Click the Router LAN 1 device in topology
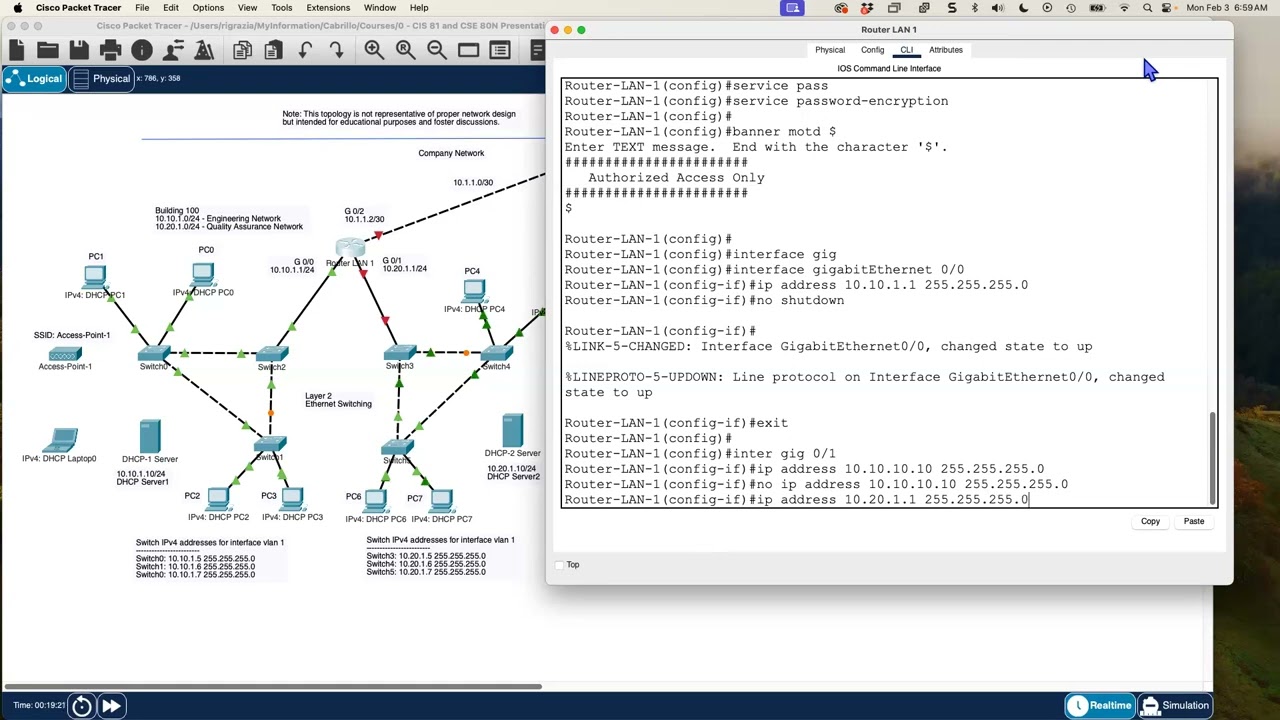Image resolution: width=1280 pixels, height=720 pixels. [350, 248]
